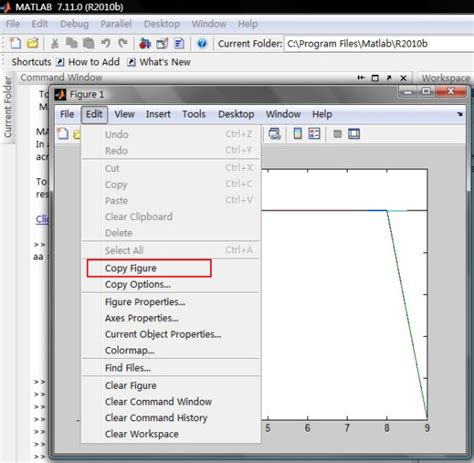Open main MATLAB Parallel menu
This screenshot has width=474, height=463.
[x=116, y=24]
